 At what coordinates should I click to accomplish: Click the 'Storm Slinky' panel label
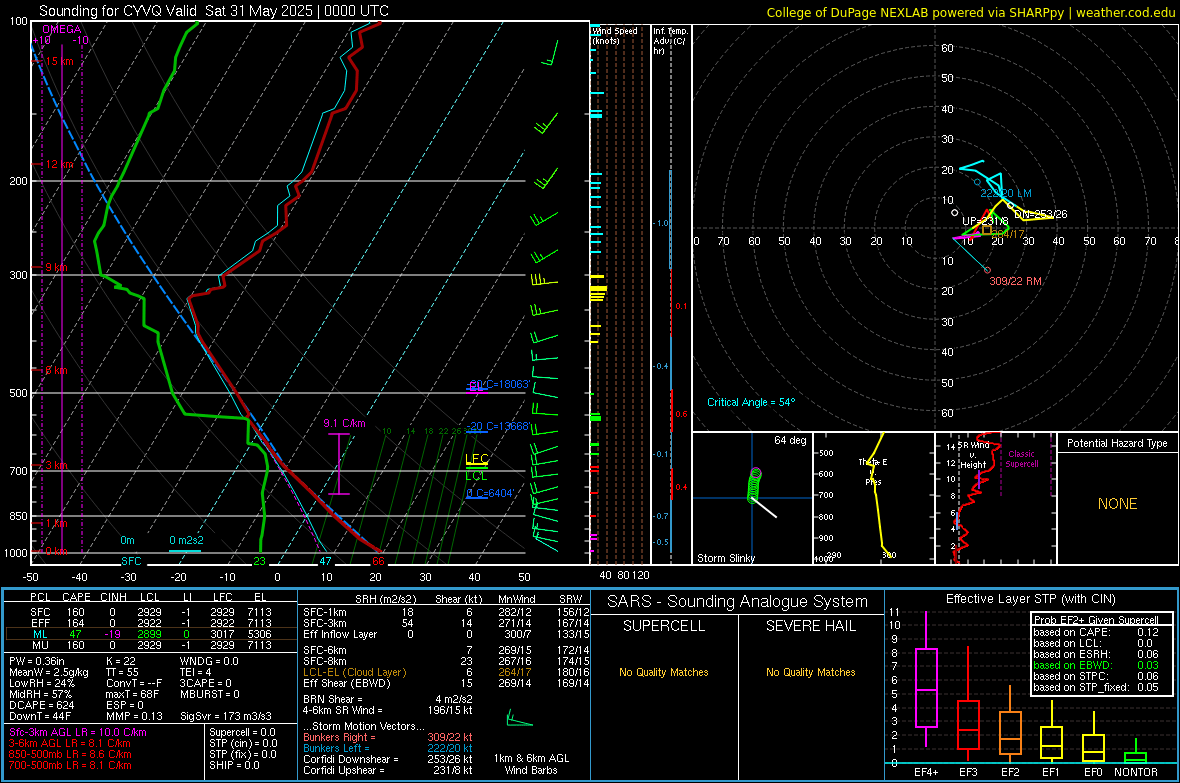(725, 558)
